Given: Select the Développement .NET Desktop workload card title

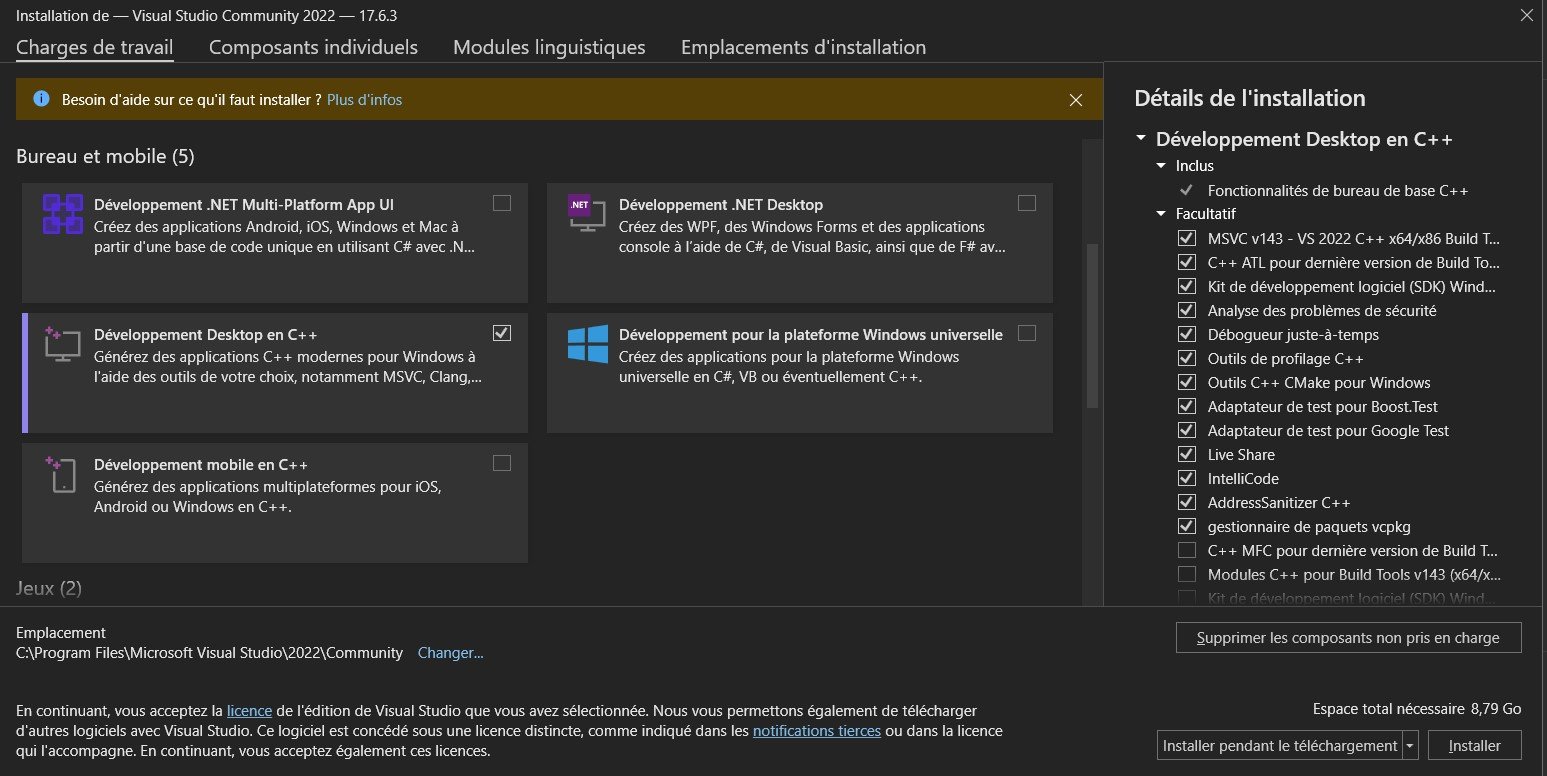Looking at the screenshot, I should coord(721,205).
